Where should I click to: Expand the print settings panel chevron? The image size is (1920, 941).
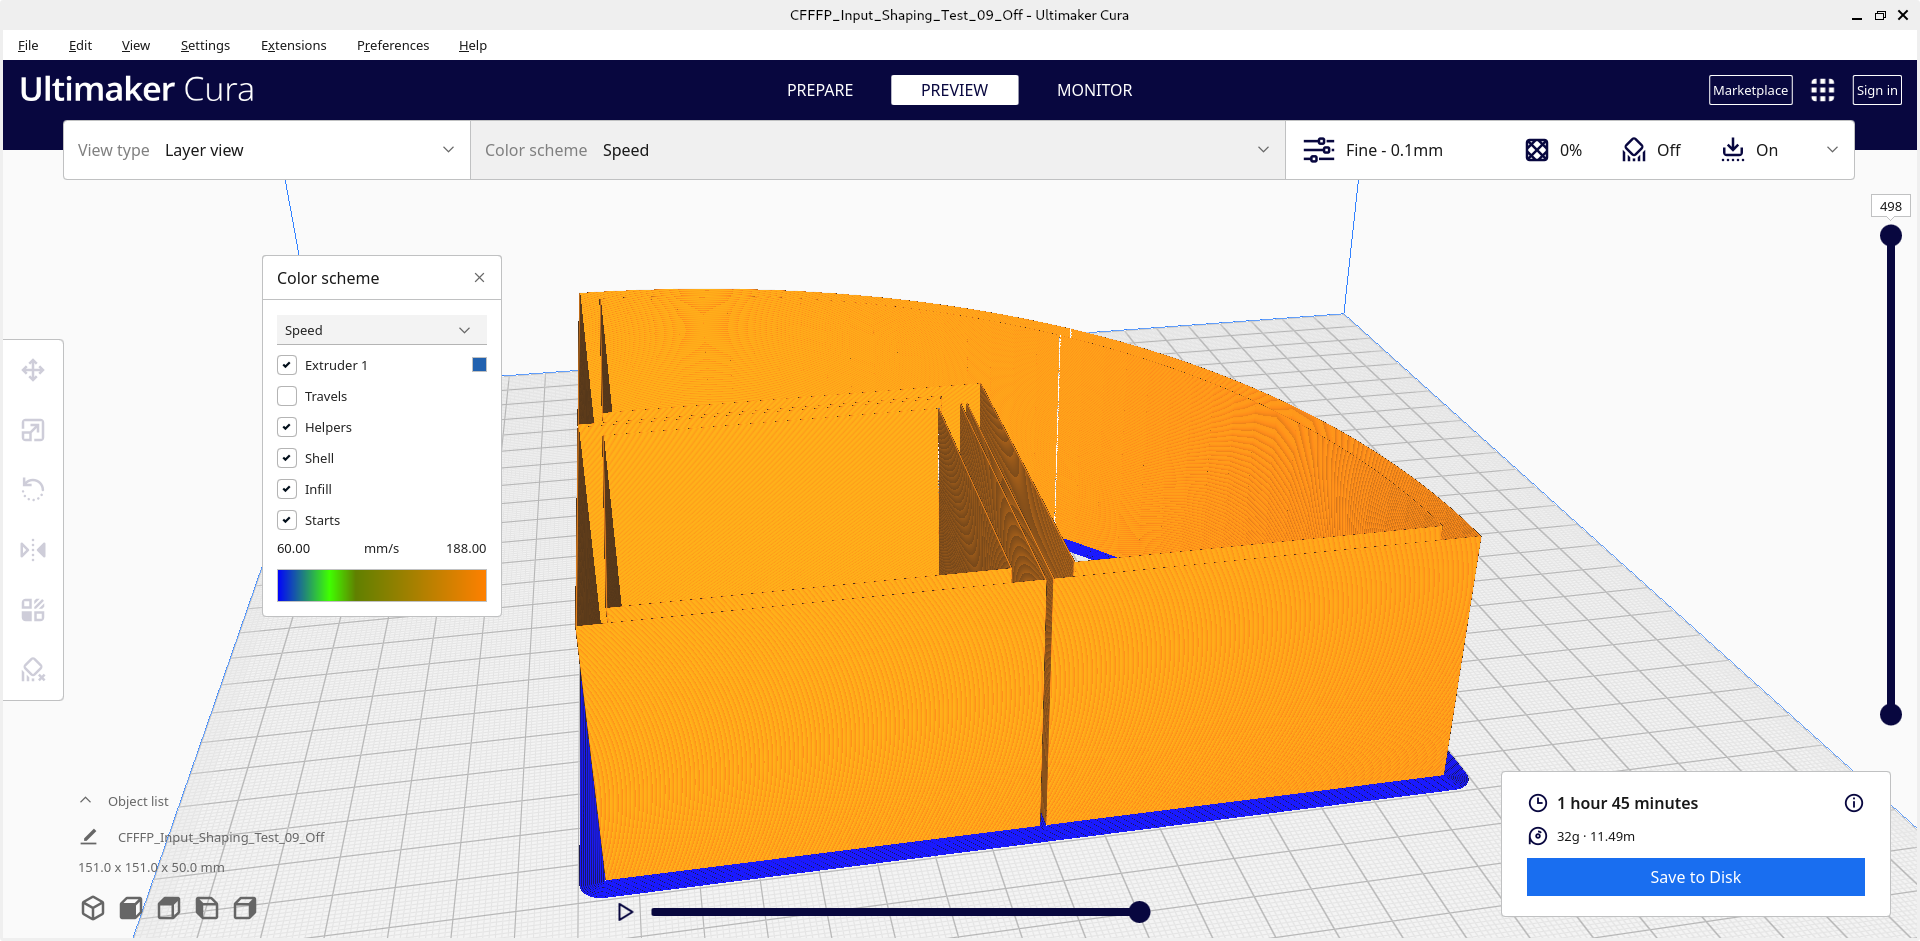point(1833,150)
